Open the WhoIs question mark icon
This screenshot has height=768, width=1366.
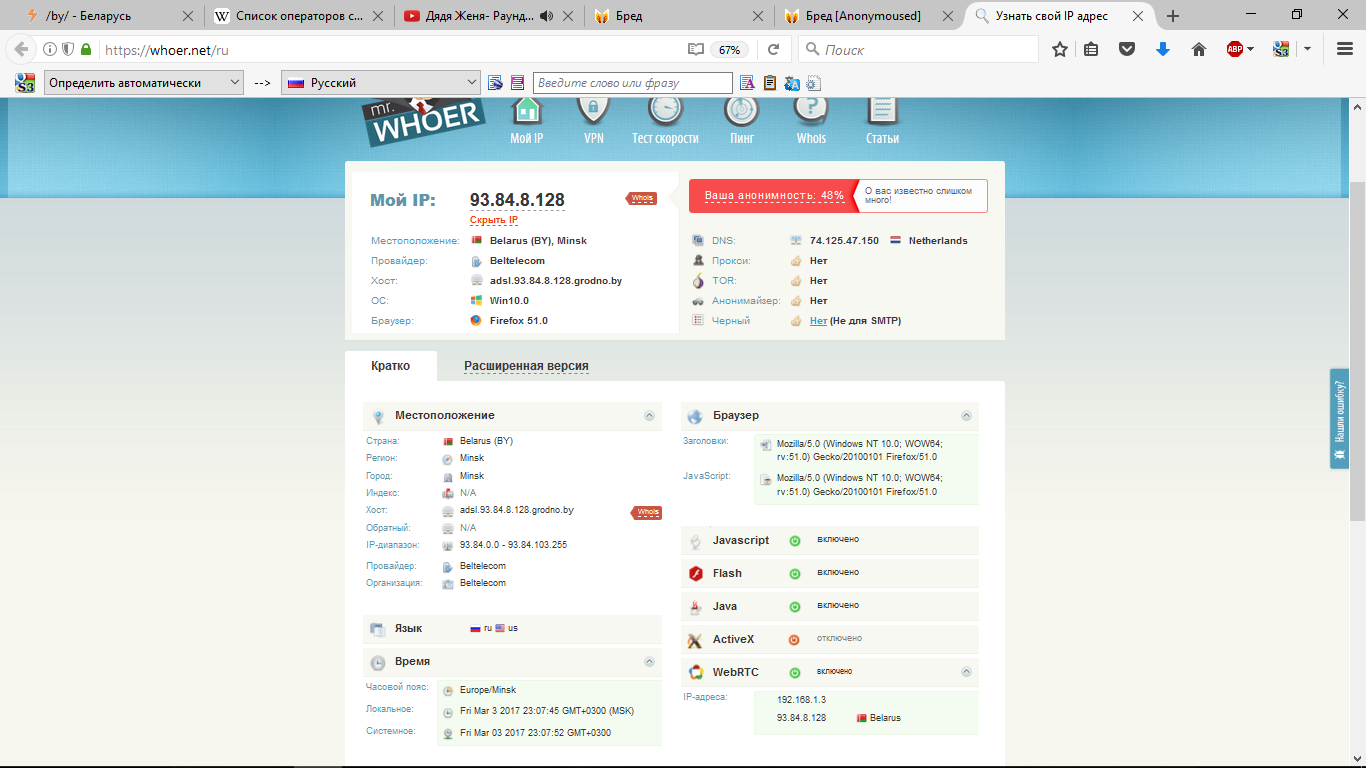pos(811,112)
